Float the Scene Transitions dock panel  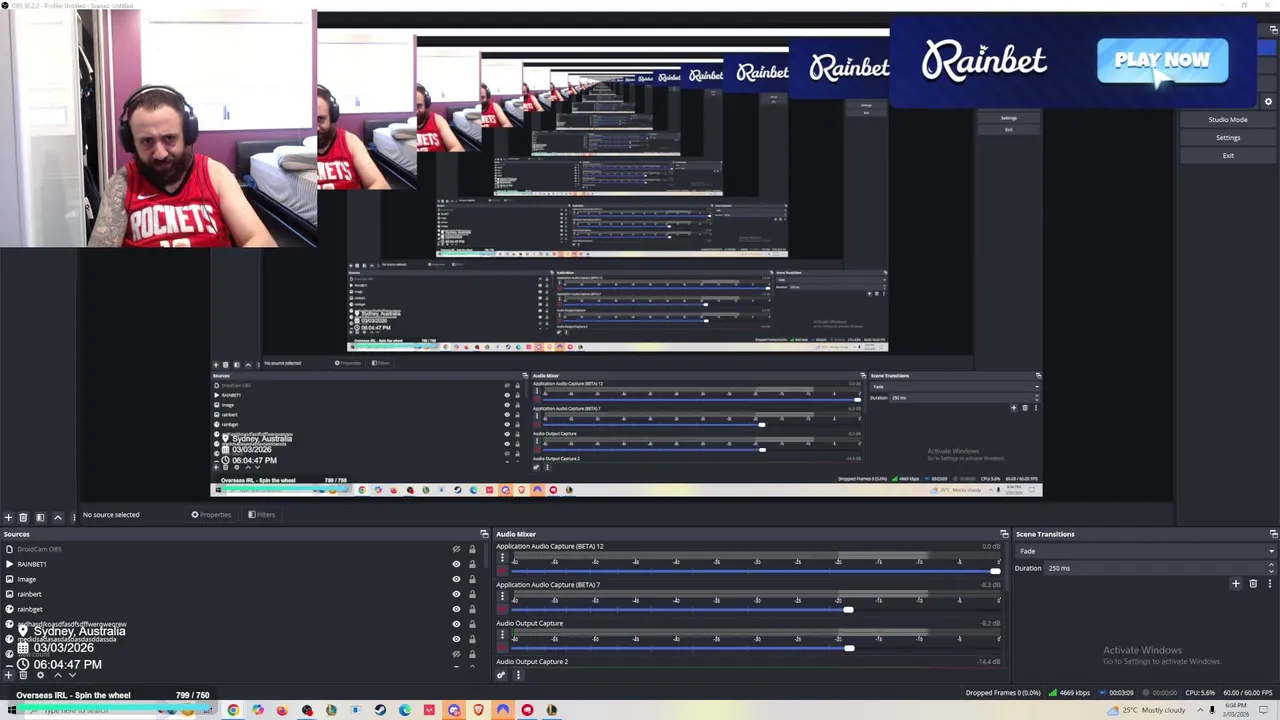pos(1273,534)
